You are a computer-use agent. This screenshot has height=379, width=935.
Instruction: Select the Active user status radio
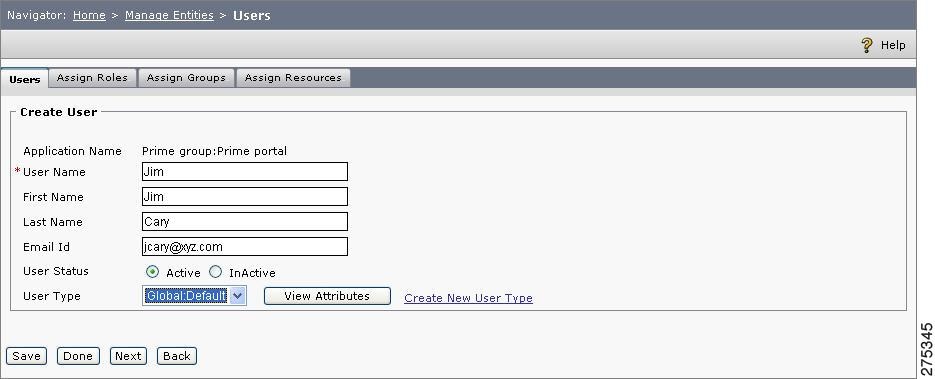(153, 272)
